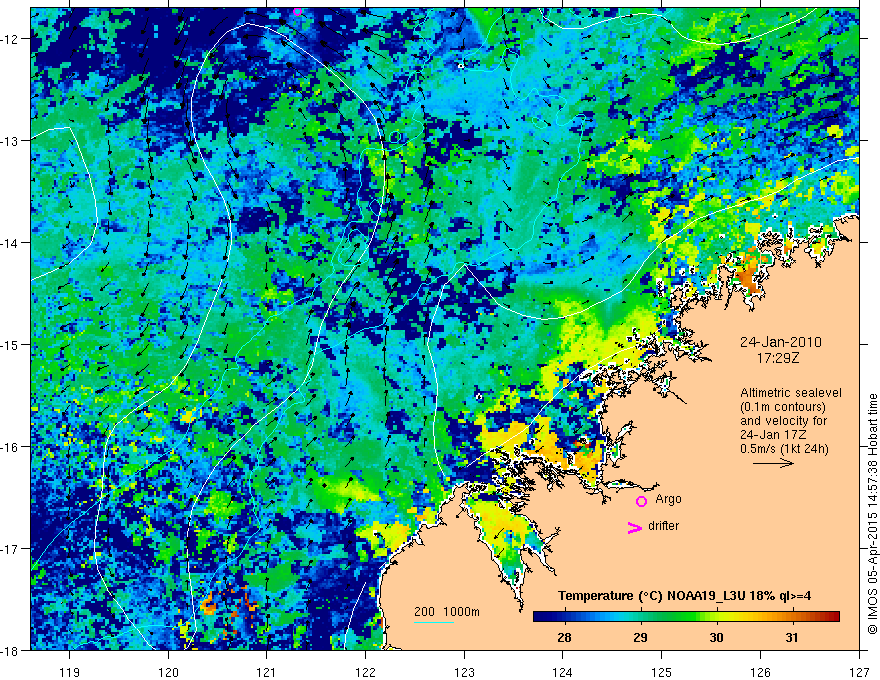Click the 'and velocity for' caption line

(783, 421)
